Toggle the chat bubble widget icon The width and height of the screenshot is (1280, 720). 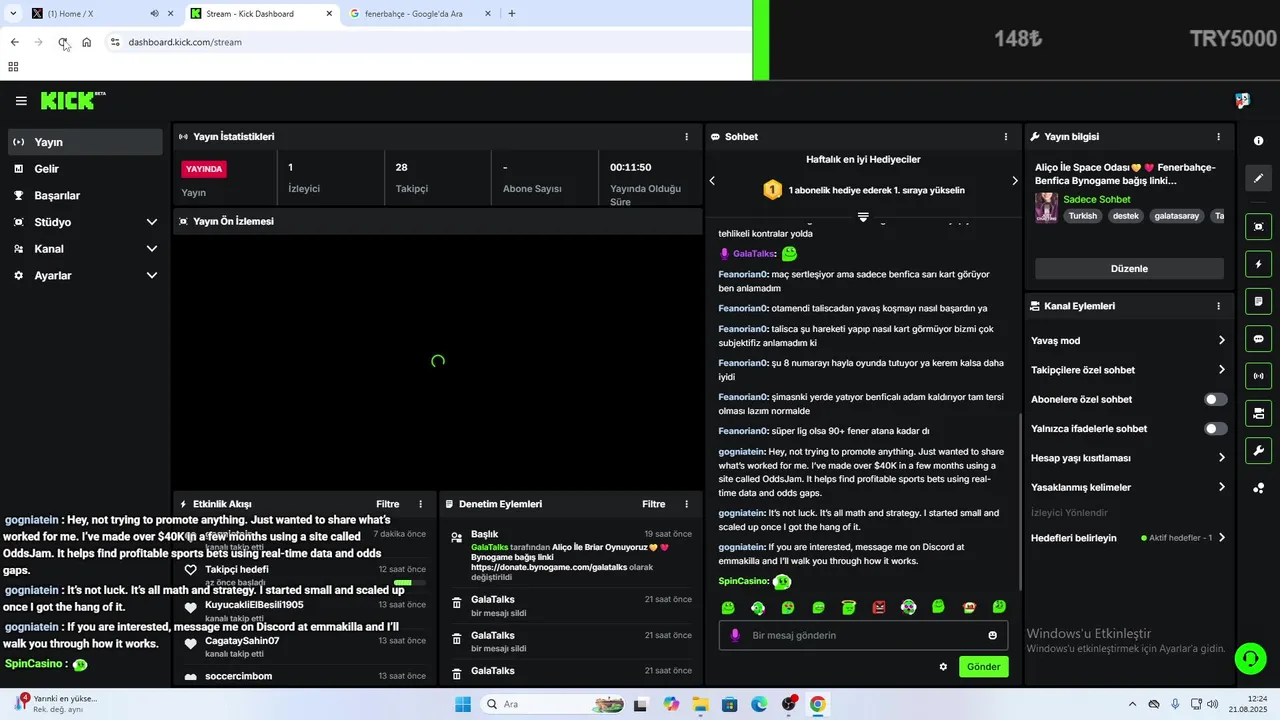1258,339
